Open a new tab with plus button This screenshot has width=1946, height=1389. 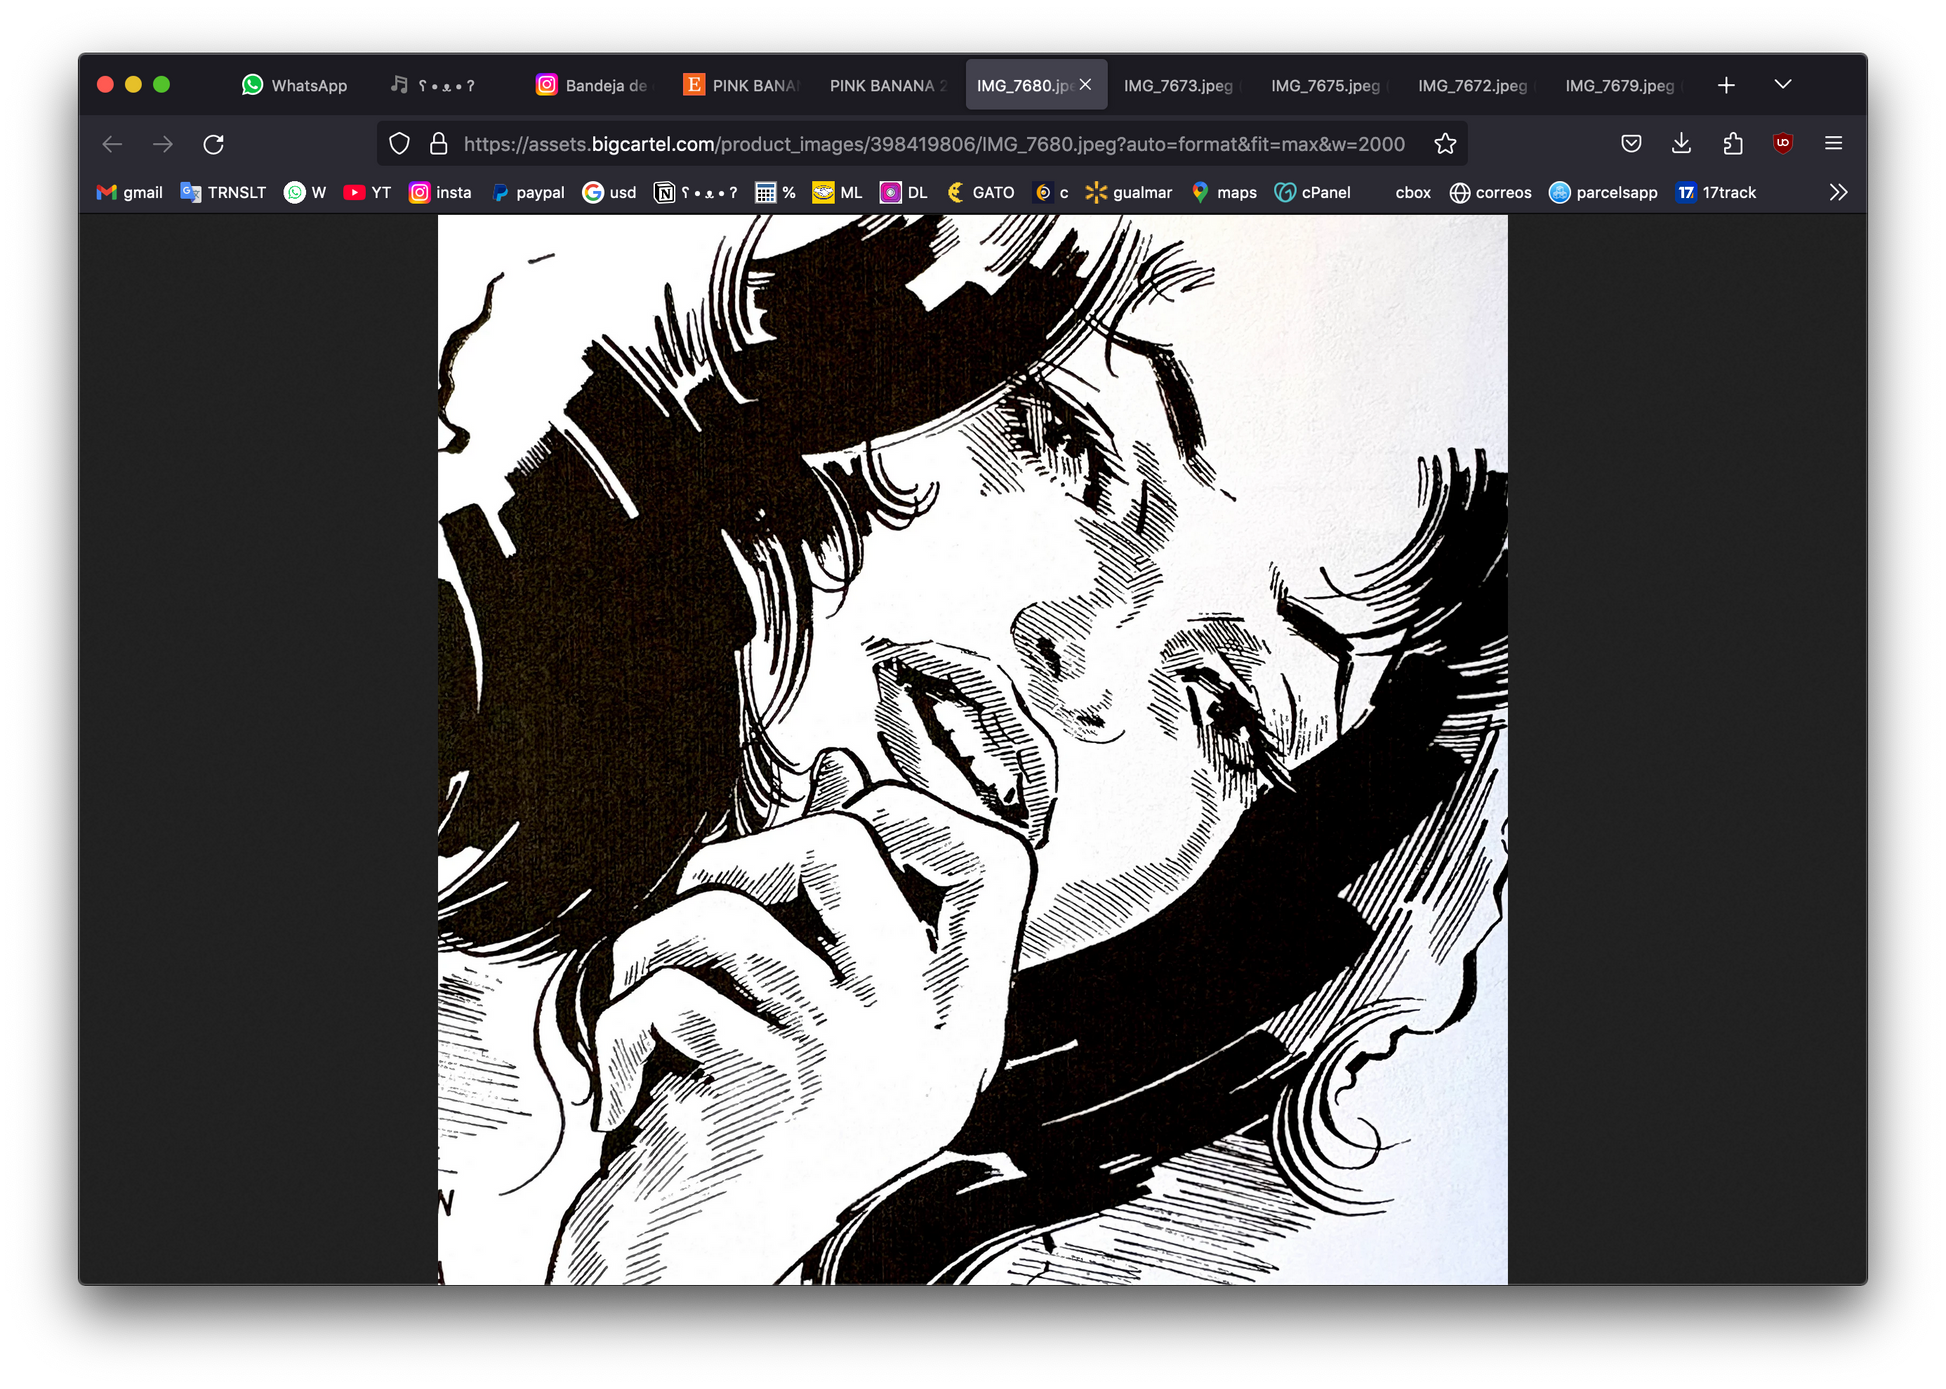(x=1726, y=86)
